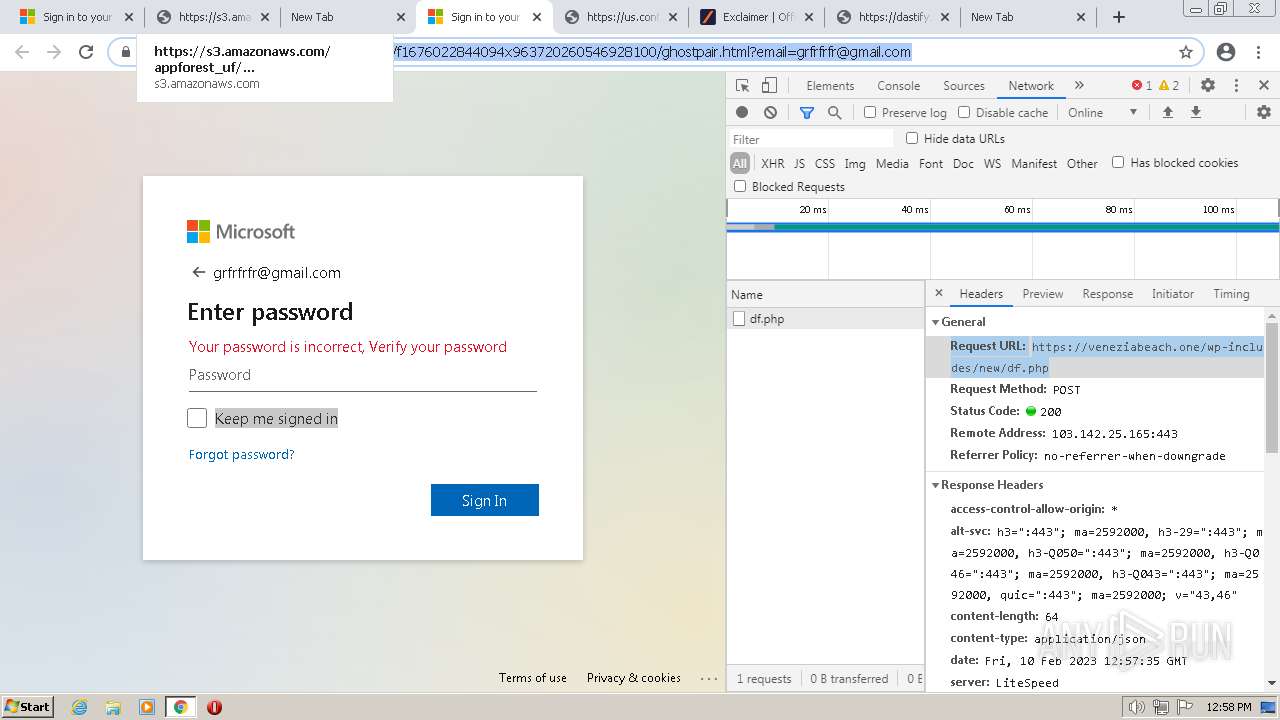The width and height of the screenshot is (1280, 720).
Task: Select the df.php request row
Action: [826, 318]
